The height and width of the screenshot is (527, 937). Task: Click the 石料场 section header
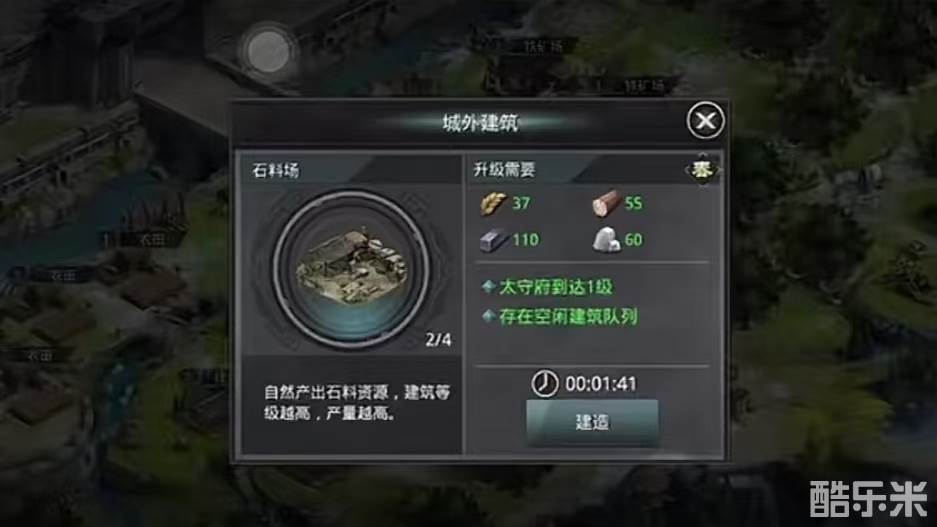click(275, 171)
